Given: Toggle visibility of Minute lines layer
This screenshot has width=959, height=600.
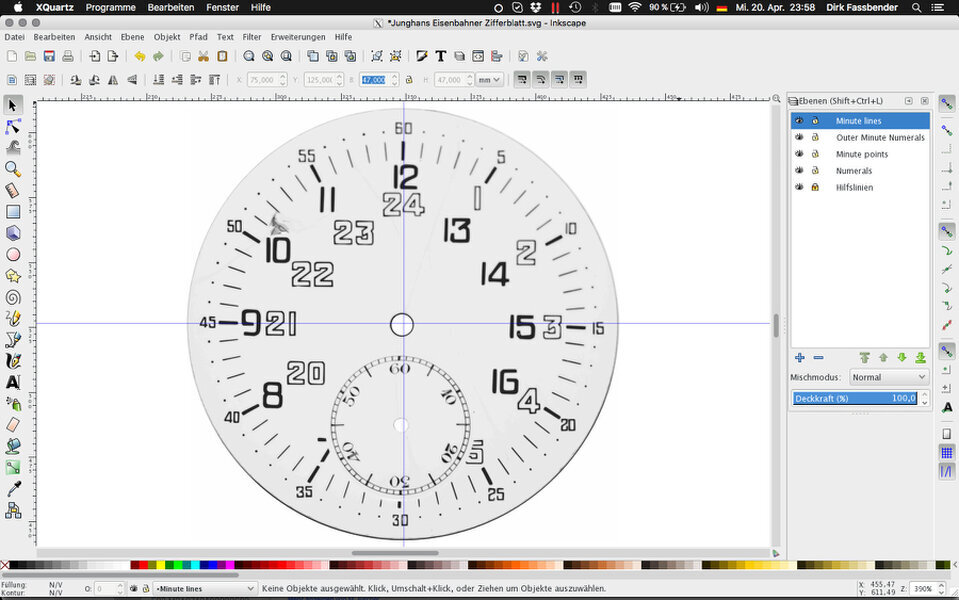Looking at the screenshot, I should [x=799, y=120].
